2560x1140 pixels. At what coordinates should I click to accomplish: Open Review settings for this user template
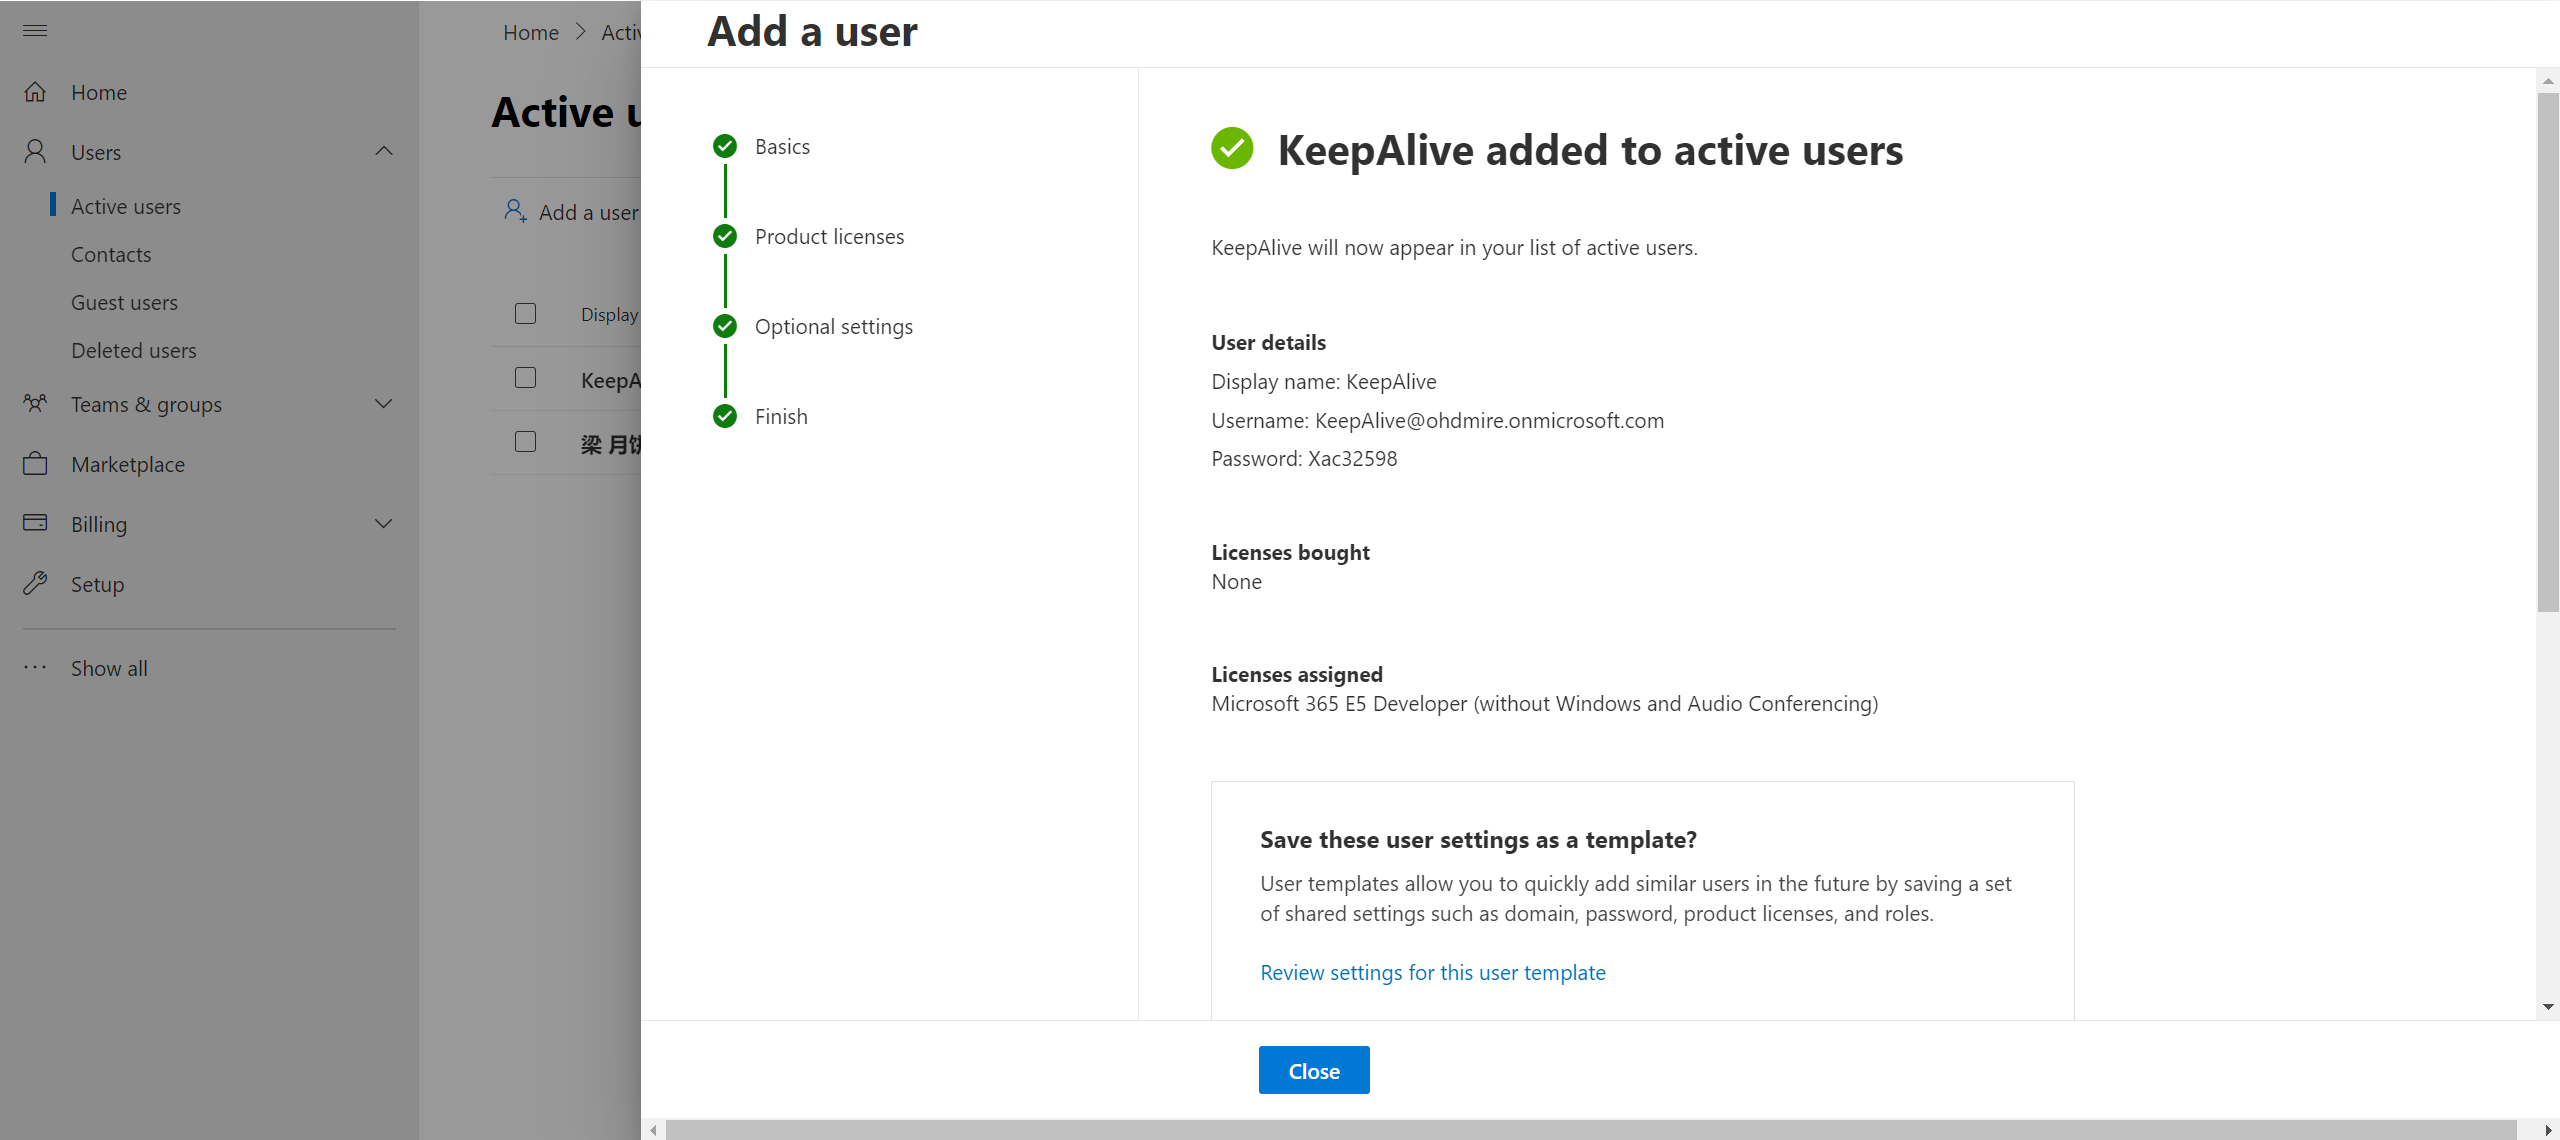[x=1432, y=971]
